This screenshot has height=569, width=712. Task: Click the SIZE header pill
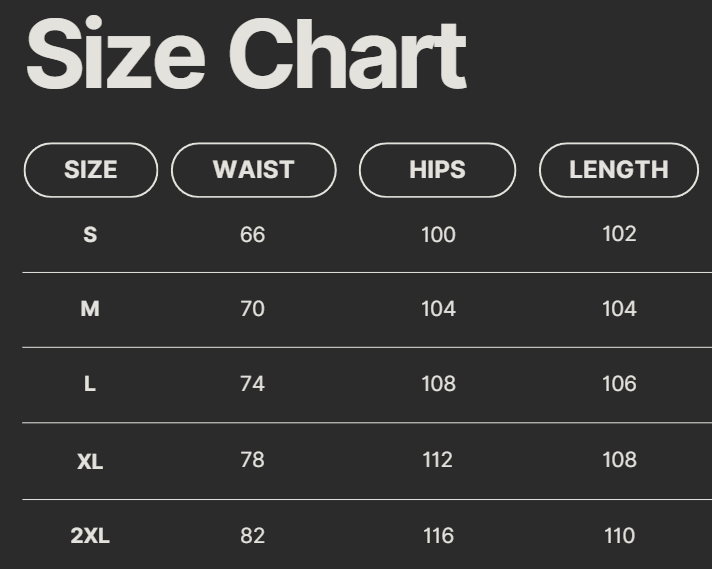pyautogui.click(x=91, y=170)
